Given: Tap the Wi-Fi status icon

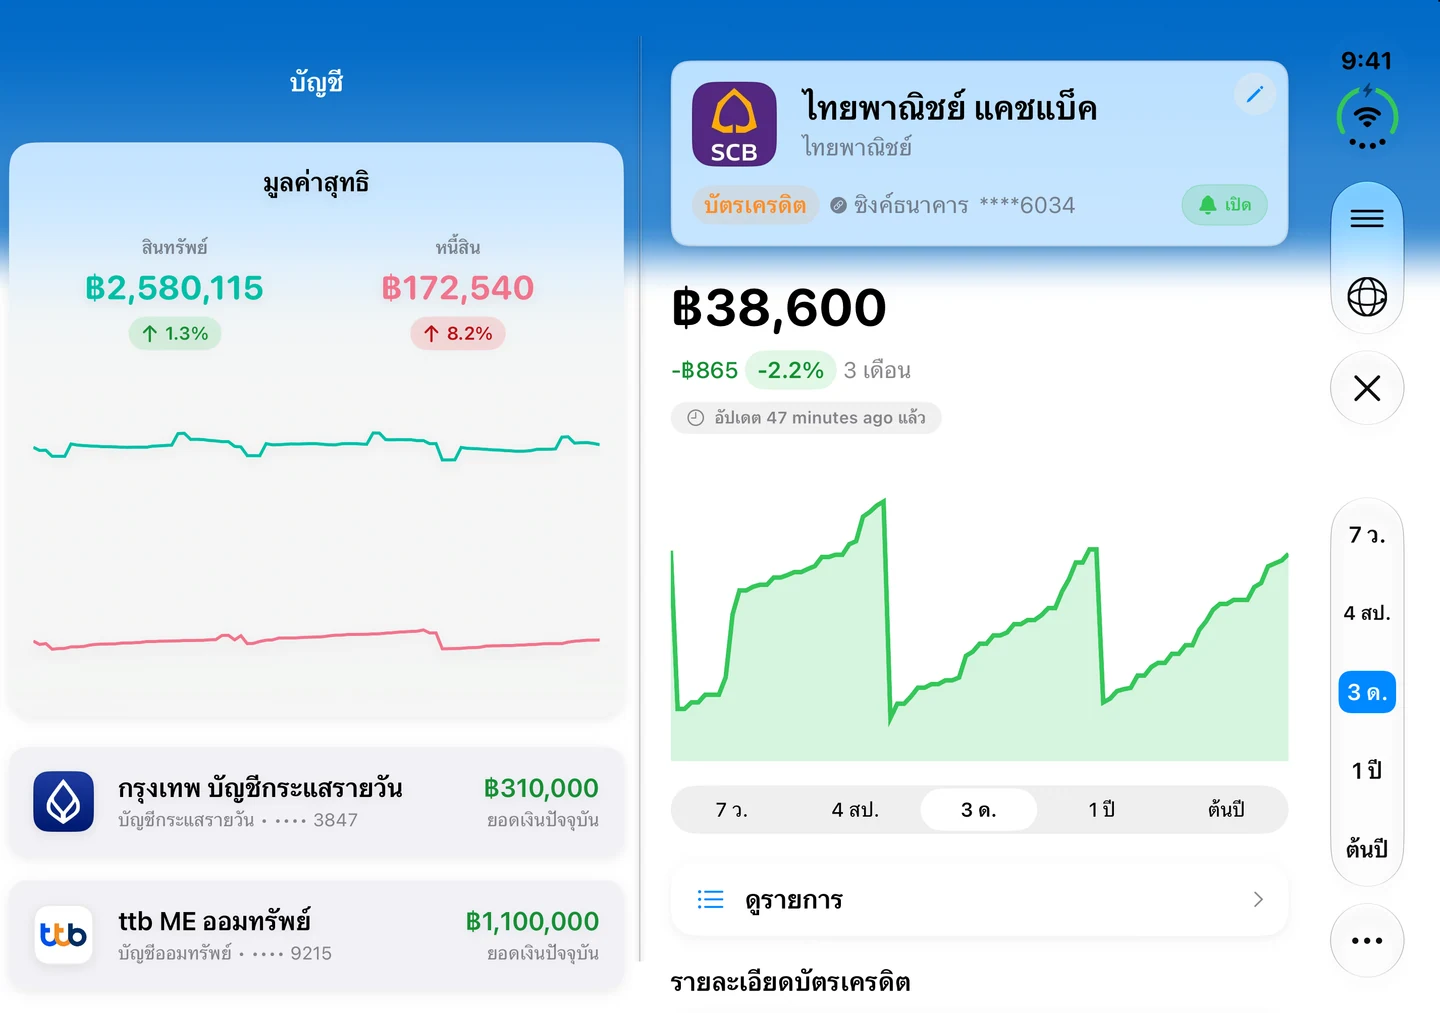Looking at the screenshot, I should 1367,118.
